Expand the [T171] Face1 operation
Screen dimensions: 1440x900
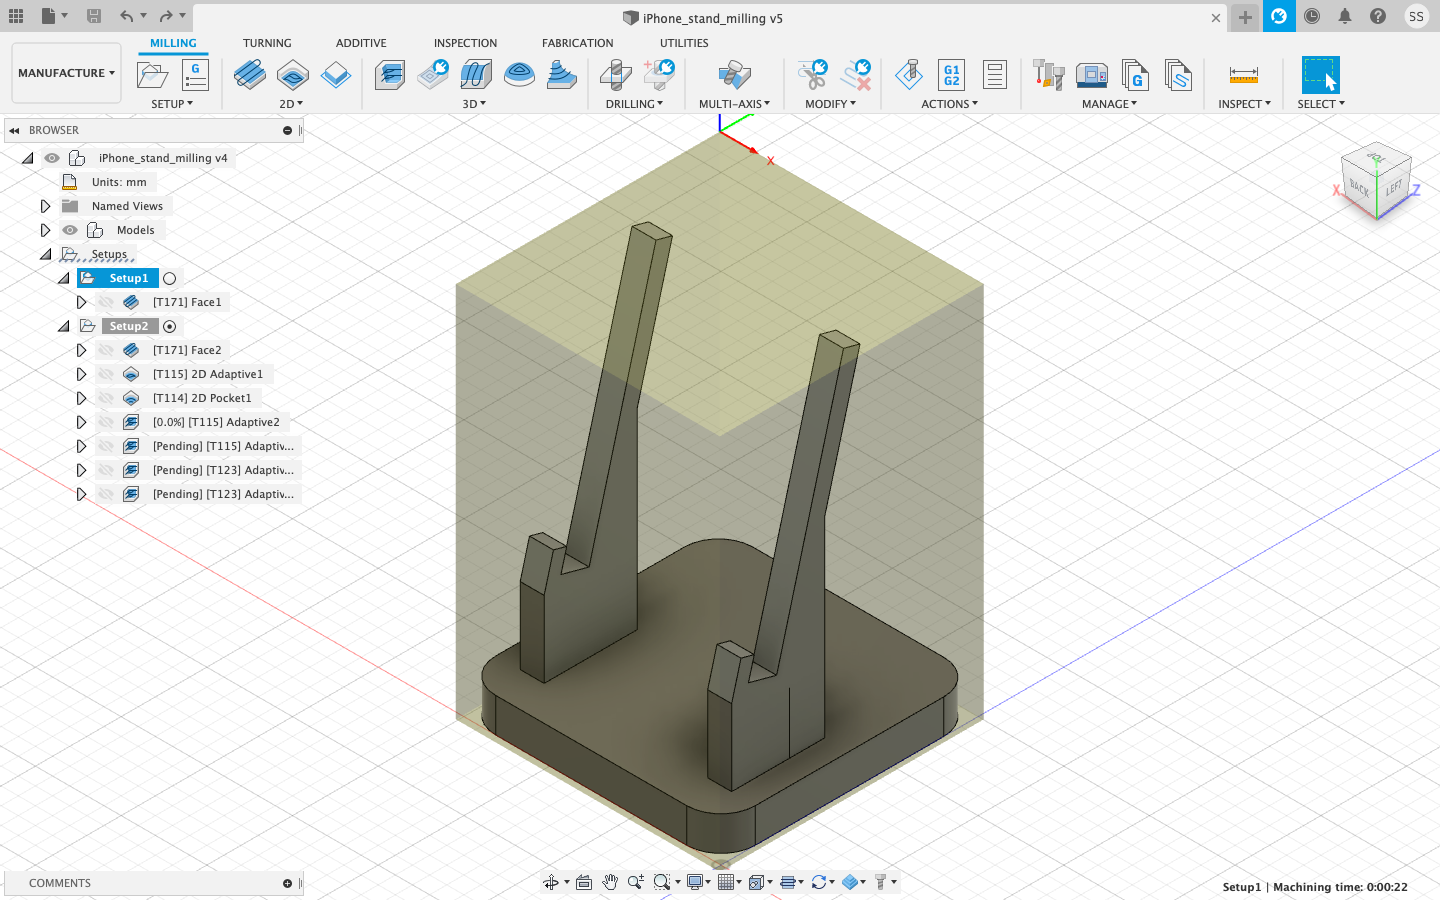point(81,302)
